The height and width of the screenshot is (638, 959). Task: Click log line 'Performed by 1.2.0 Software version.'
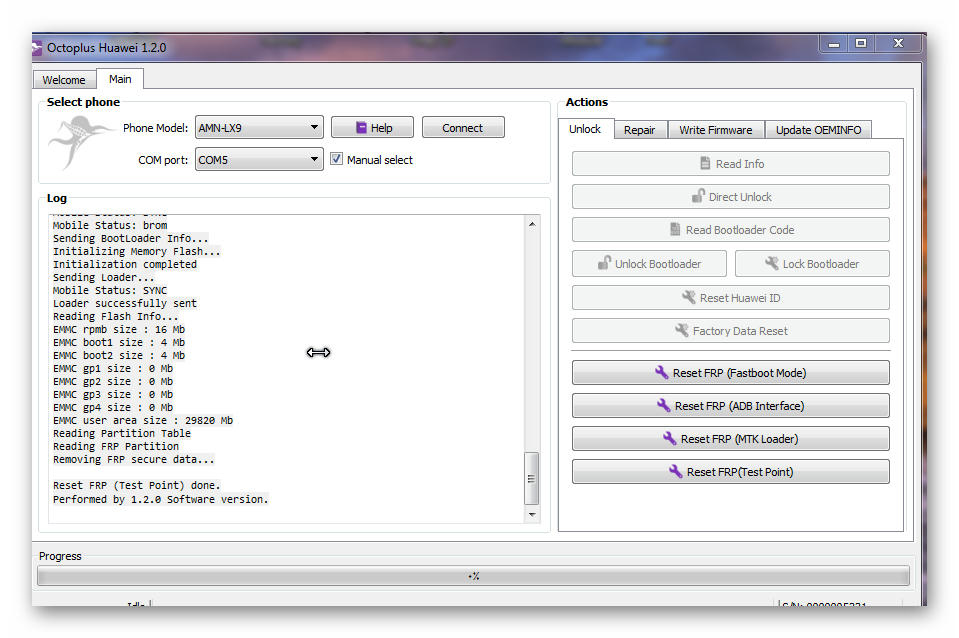160,499
